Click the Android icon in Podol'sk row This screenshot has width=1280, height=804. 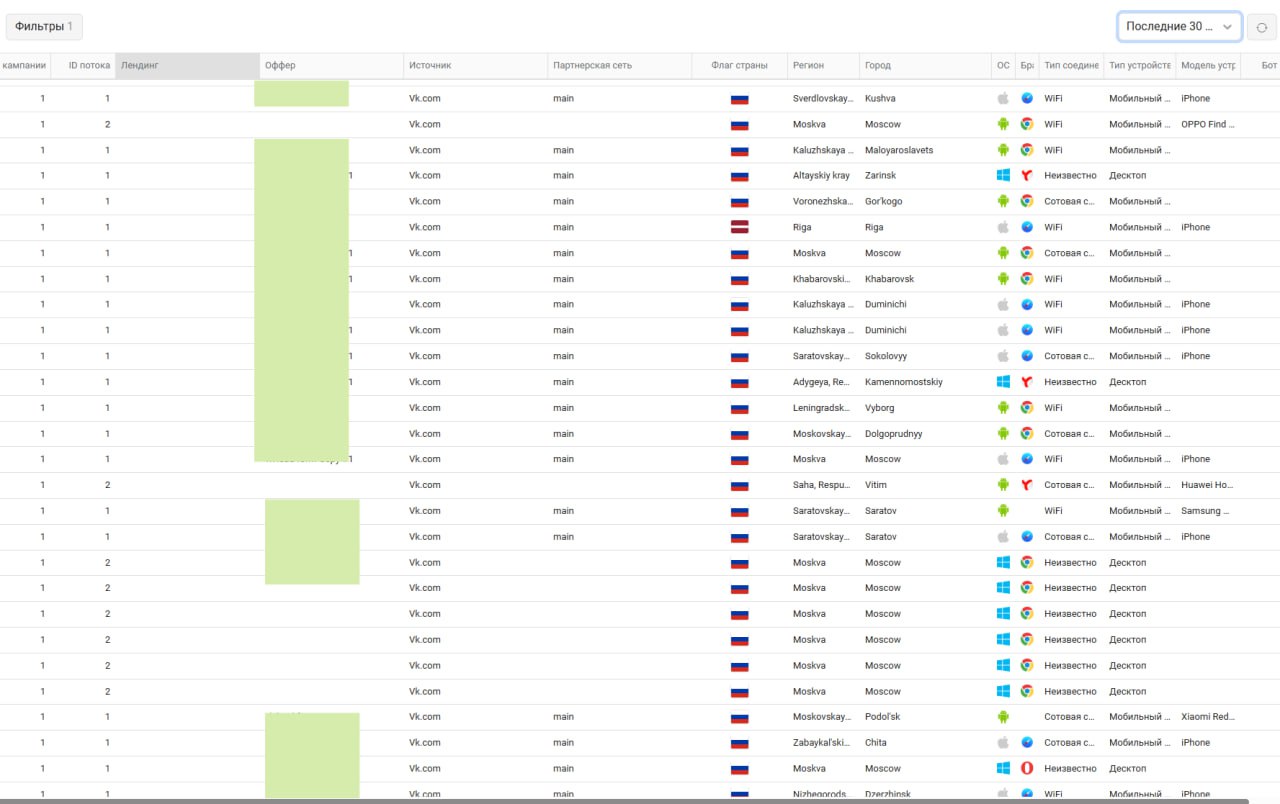click(x=1003, y=717)
